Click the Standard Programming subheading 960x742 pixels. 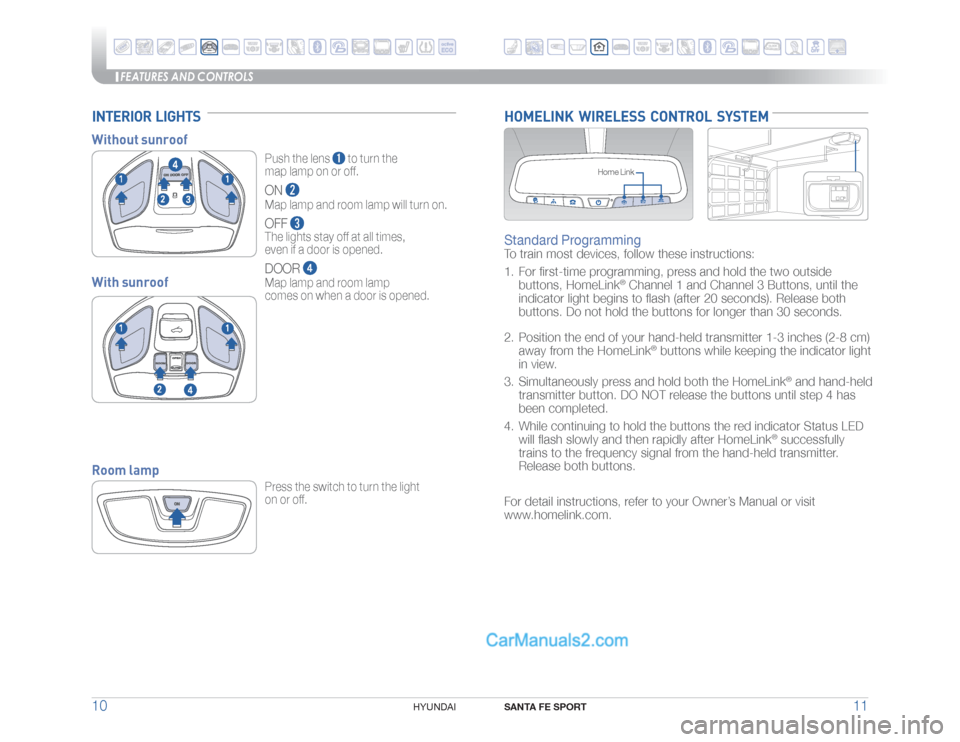click(572, 240)
